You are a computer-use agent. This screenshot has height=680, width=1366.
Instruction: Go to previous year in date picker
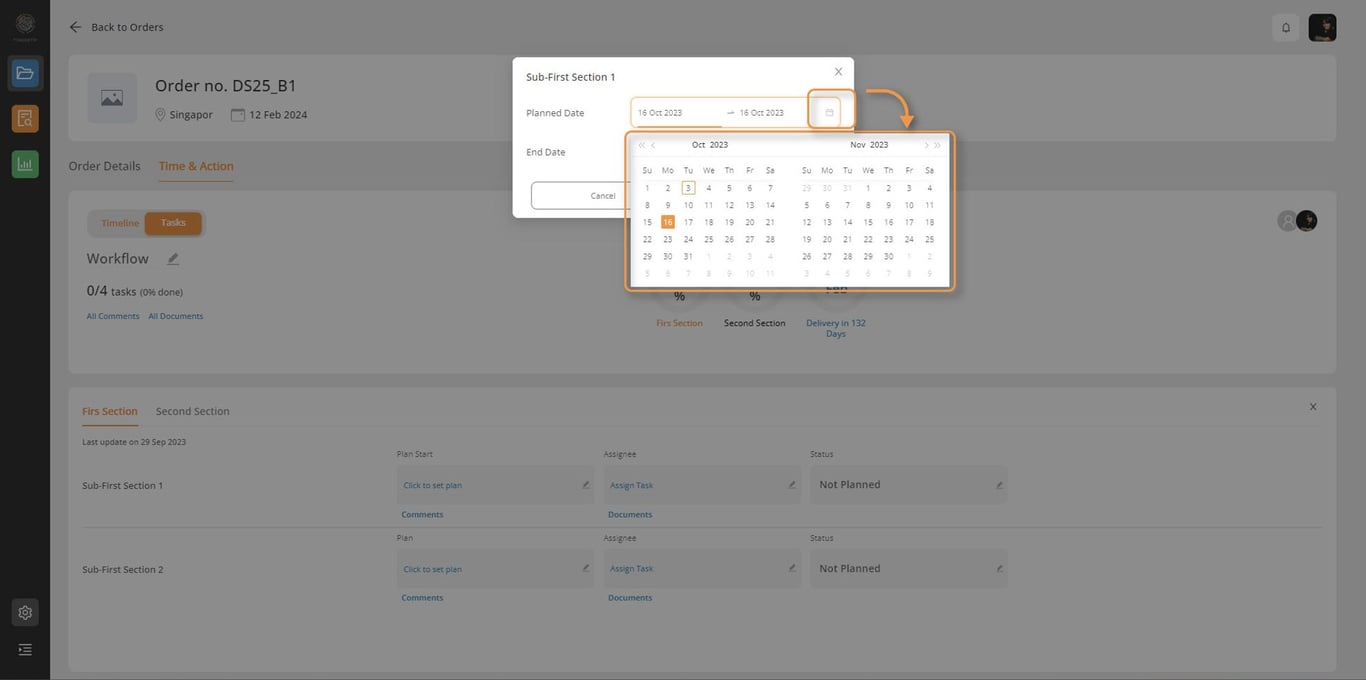[x=641, y=145]
